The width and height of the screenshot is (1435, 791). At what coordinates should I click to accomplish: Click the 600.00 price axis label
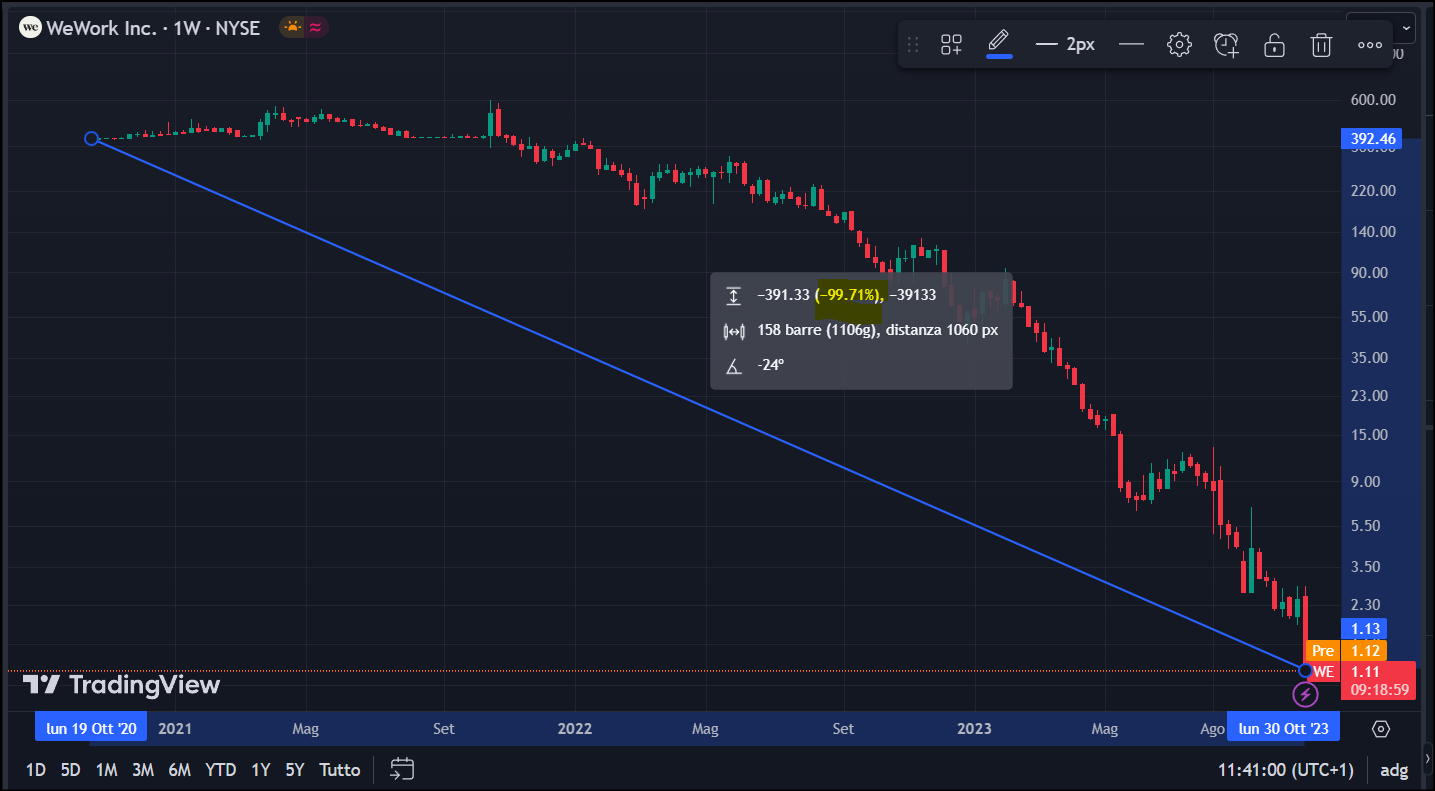tap(1372, 100)
